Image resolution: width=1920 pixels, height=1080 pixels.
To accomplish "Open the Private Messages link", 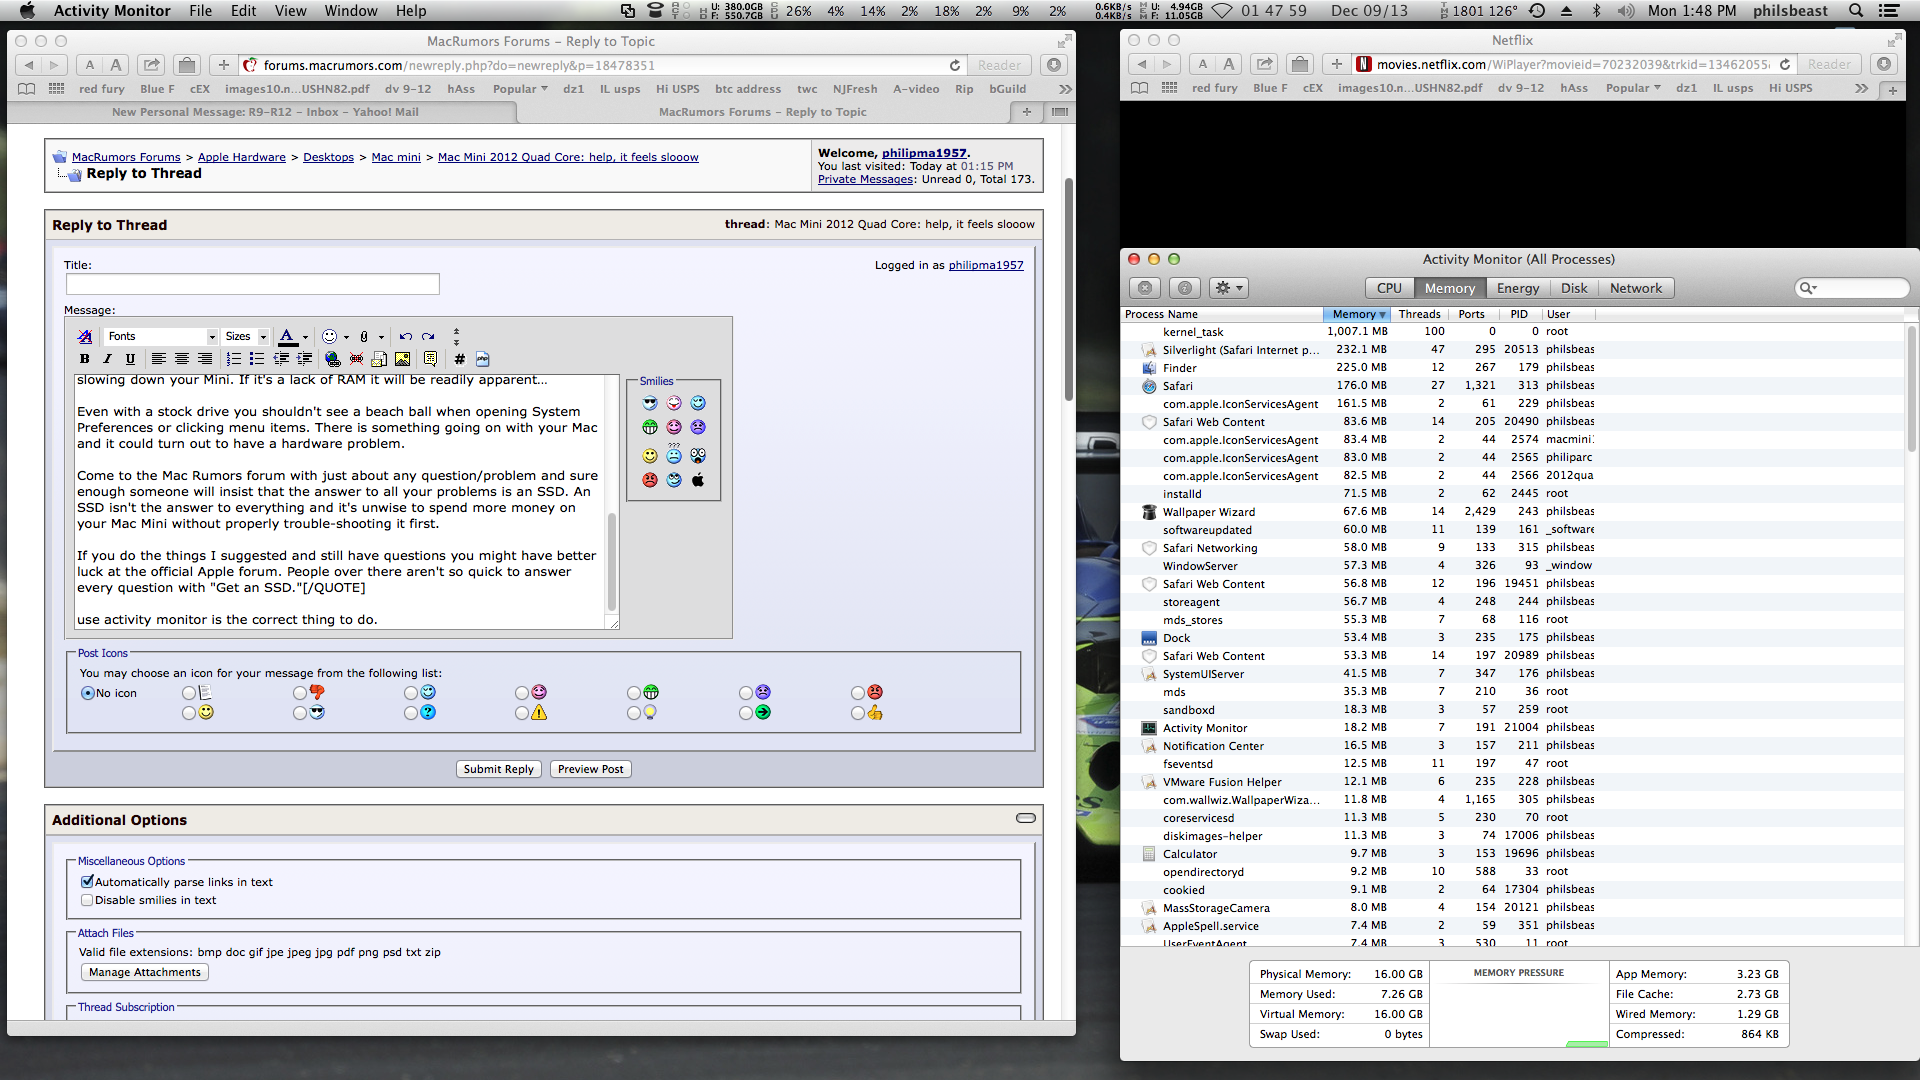I will click(865, 179).
